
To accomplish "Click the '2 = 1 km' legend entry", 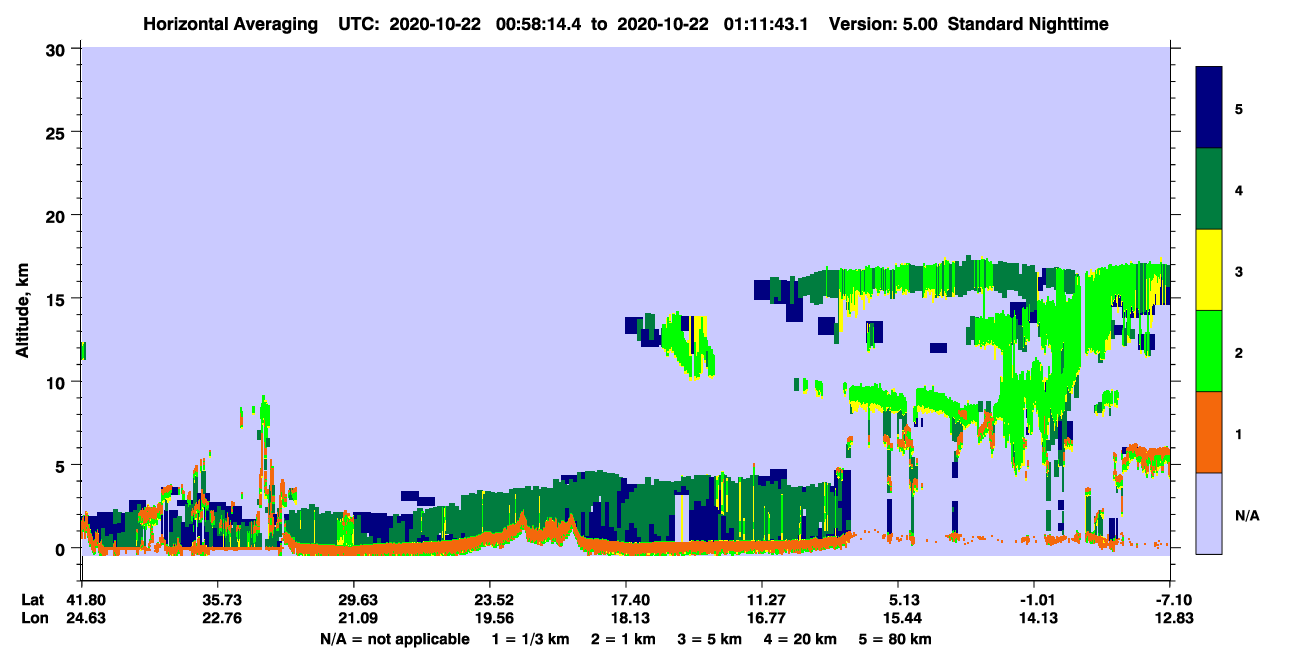I will [623, 639].
